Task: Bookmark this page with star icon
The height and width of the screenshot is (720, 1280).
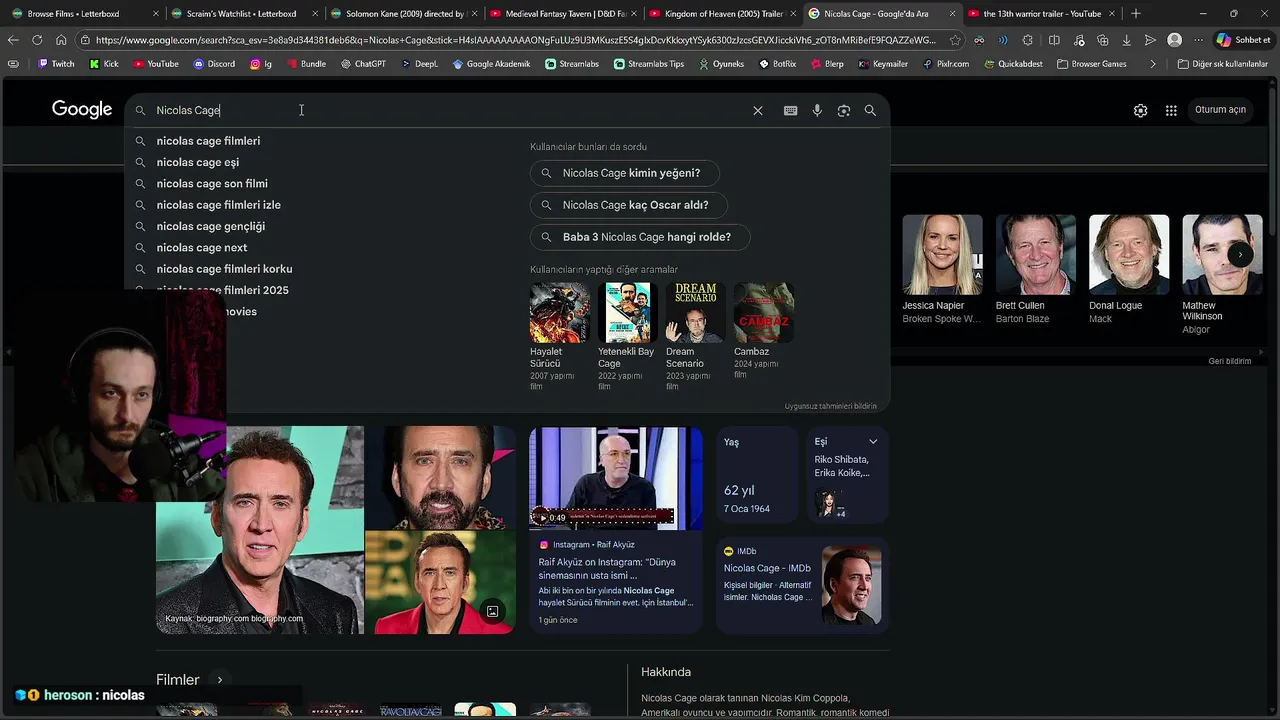Action: (x=955, y=40)
